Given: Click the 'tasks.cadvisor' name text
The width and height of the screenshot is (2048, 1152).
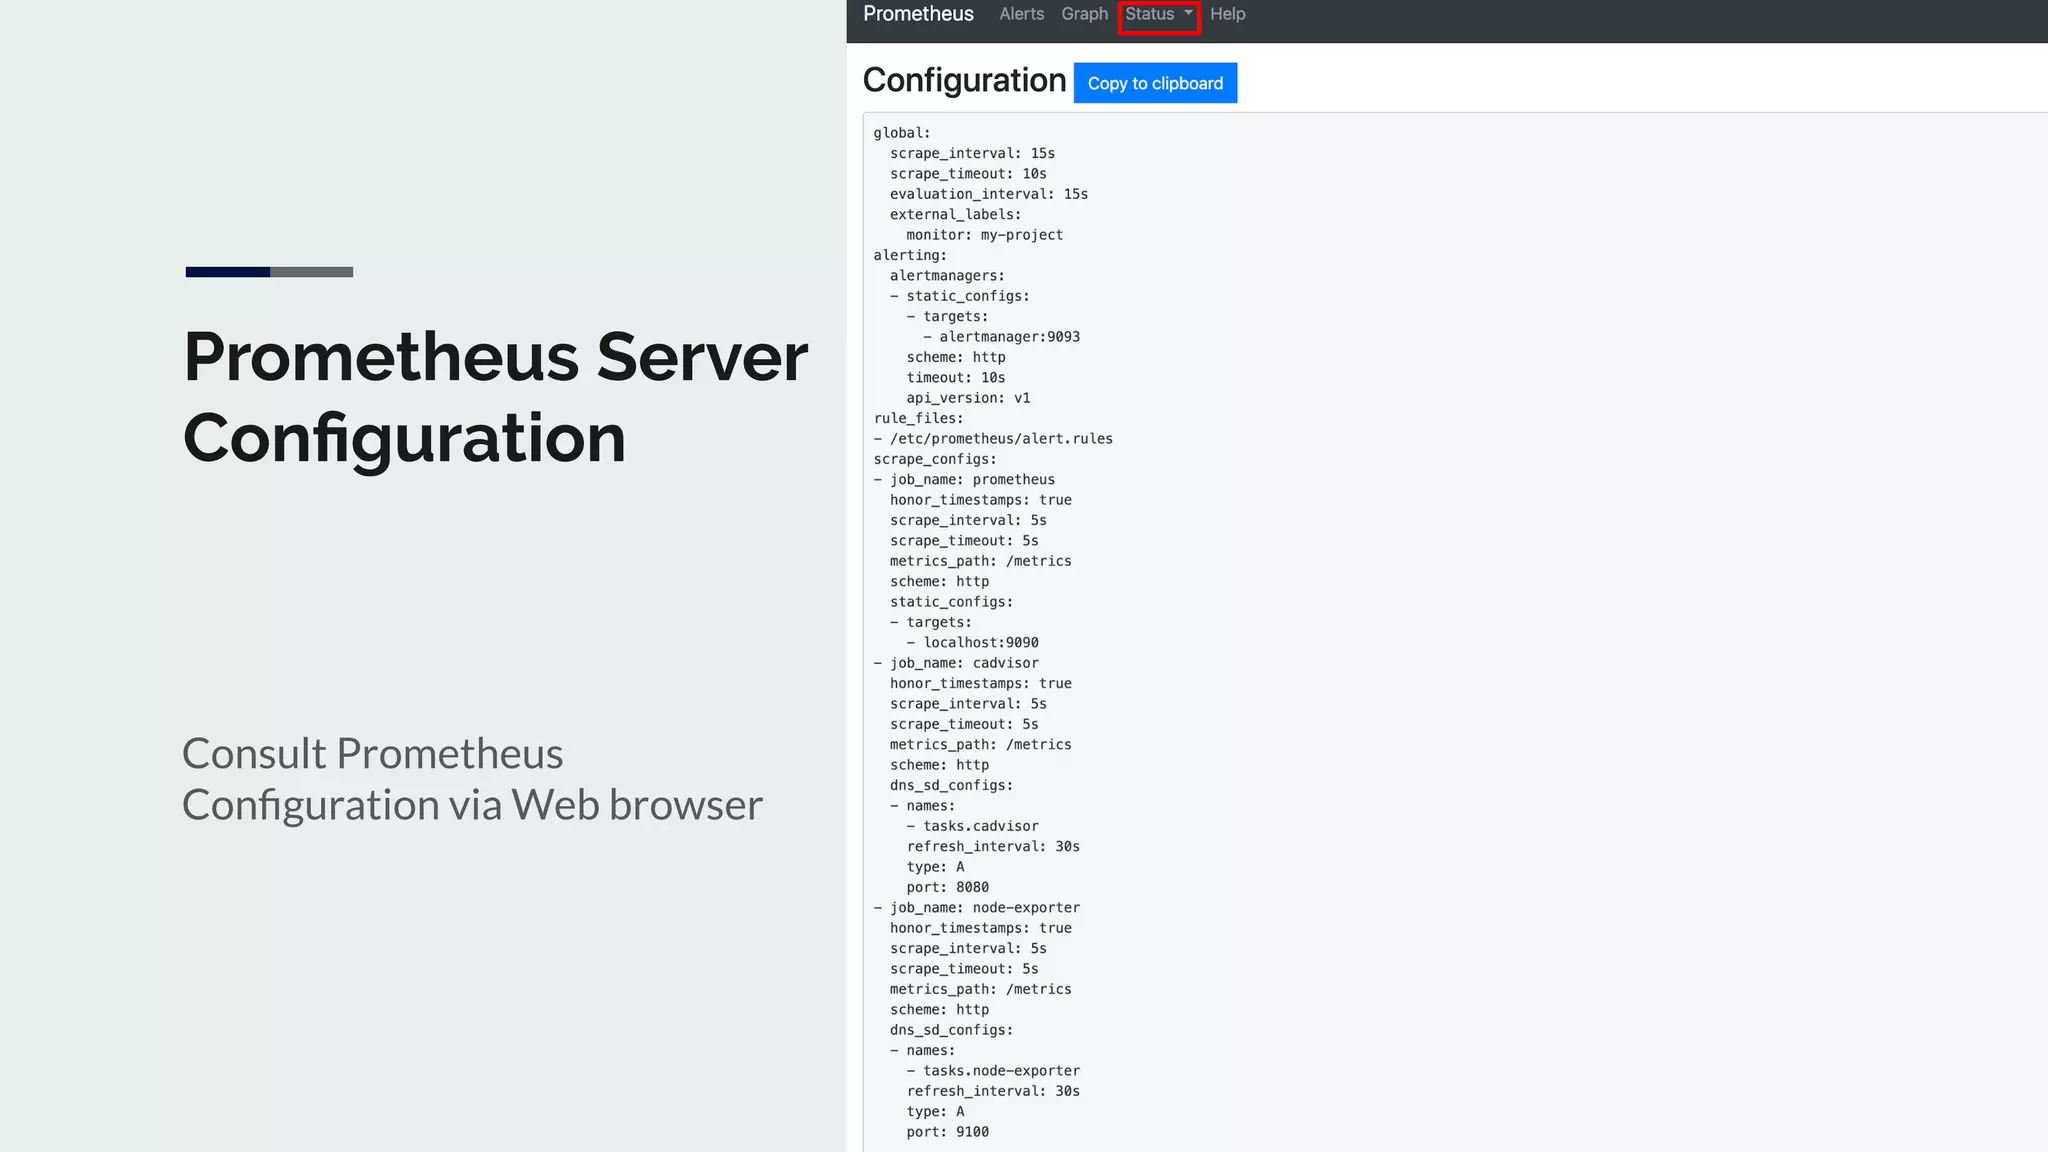Looking at the screenshot, I should pos(981,826).
